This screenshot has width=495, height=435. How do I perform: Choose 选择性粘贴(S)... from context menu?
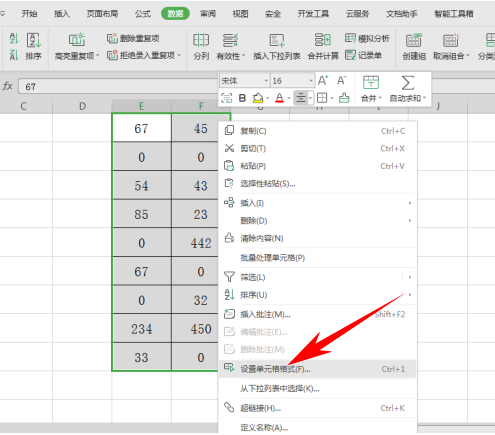pyautogui.click(x=317, y=184)
